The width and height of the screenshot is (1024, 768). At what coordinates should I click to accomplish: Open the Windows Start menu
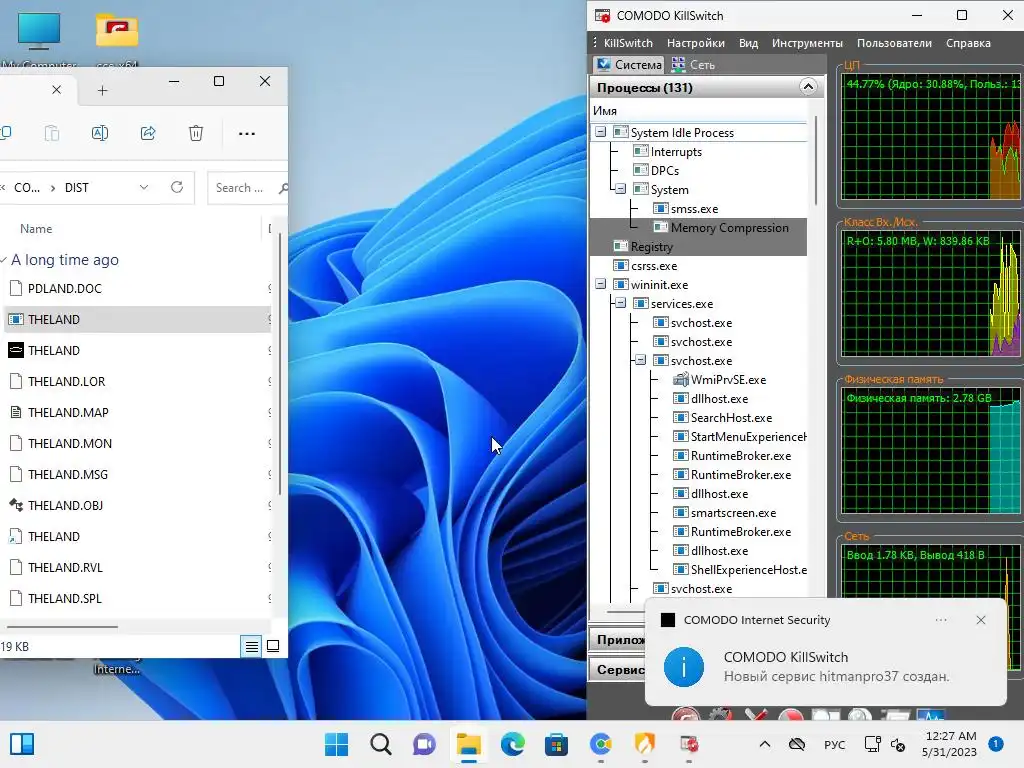pyautogui.click(x=336, y=744)
